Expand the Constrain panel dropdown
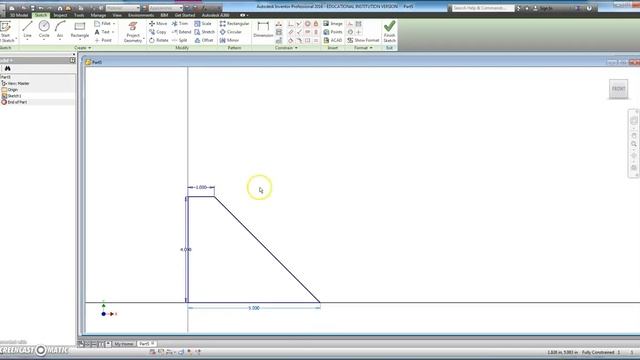Image resolution: width=640 pixels, height=360 pixels. tap(286, 48)
